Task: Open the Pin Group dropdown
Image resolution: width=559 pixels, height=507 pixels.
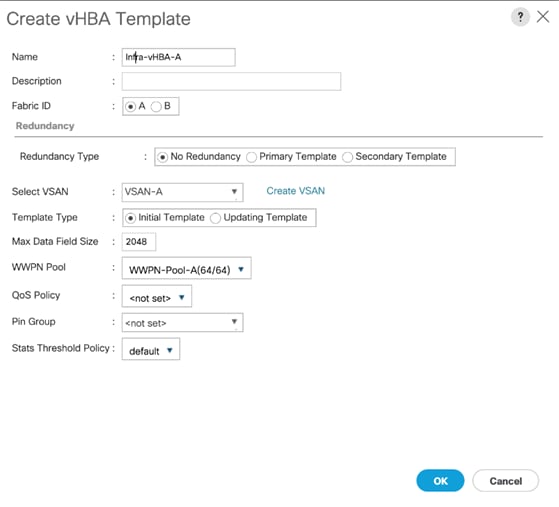Action: click(x=182, y=323)
